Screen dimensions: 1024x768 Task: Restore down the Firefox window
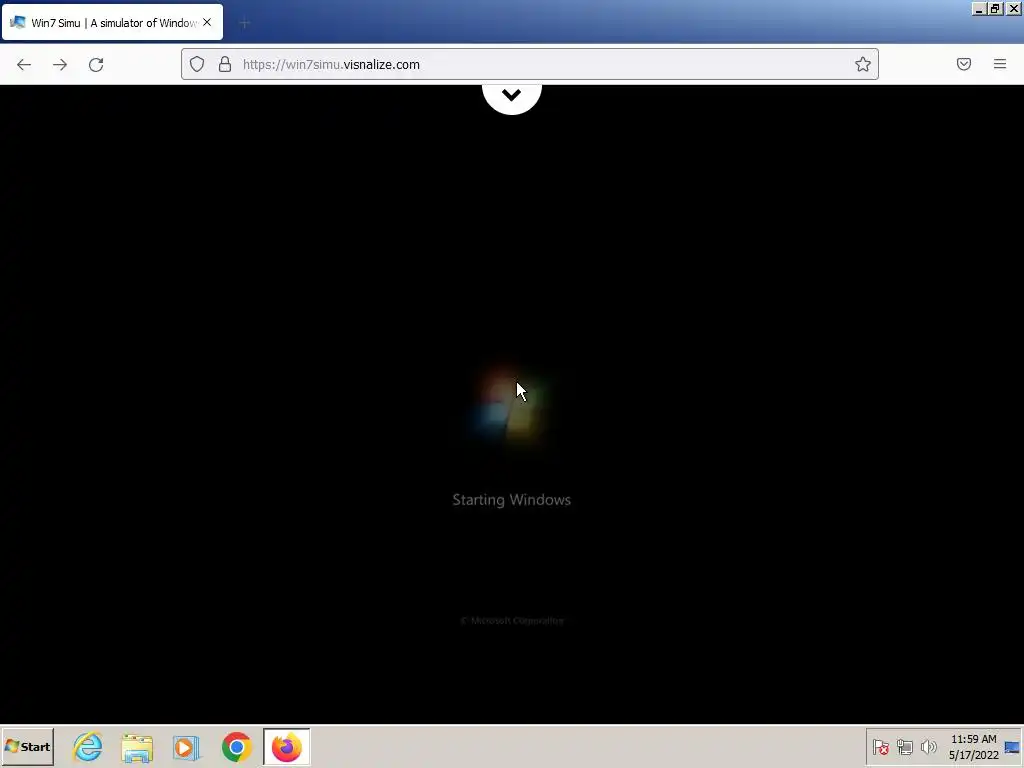point(995,8)
